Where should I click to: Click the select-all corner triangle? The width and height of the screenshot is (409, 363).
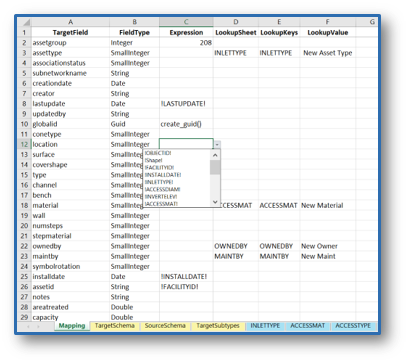[24, 22]
